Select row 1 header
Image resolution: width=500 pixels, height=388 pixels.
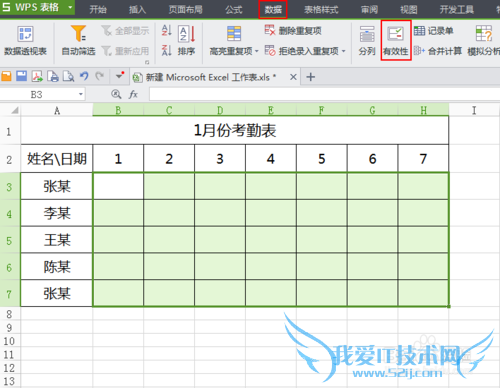click(10, 131)
